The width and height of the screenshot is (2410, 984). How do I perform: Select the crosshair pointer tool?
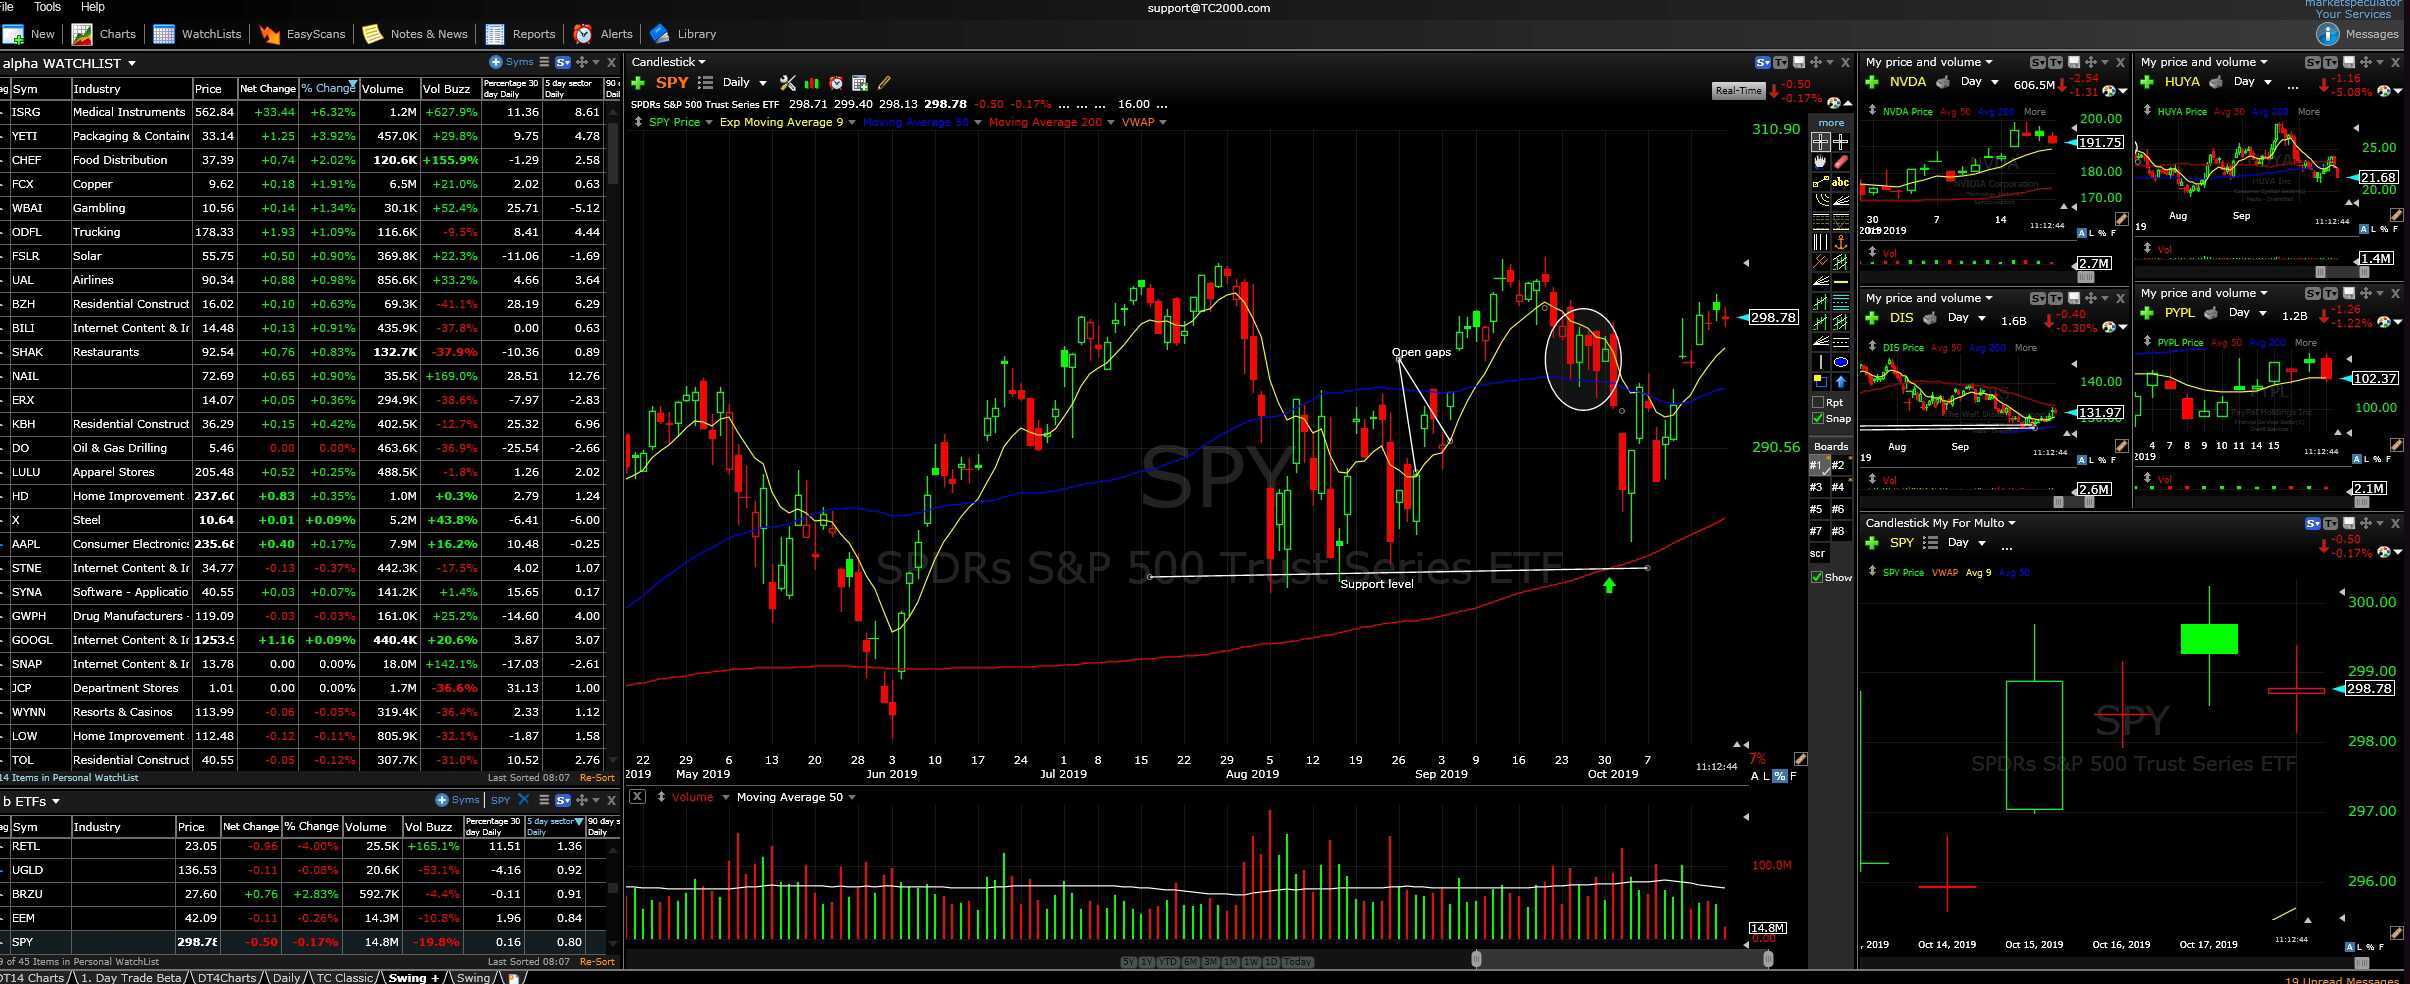pos(1821,142)
